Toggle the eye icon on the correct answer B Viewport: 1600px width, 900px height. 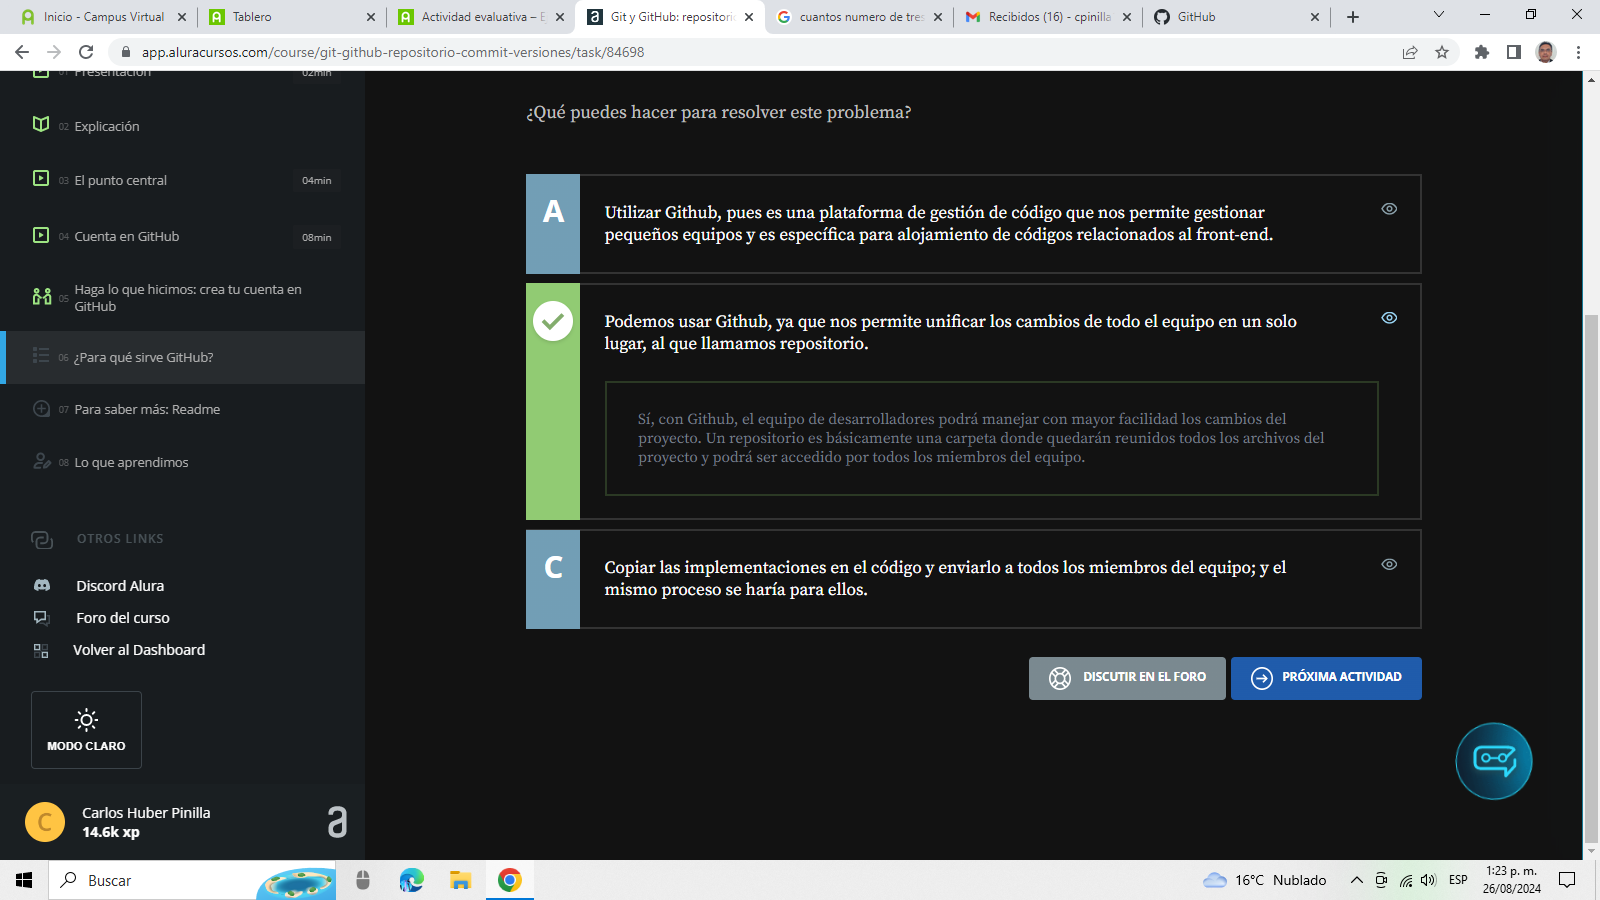click(x=1389, y=318)
